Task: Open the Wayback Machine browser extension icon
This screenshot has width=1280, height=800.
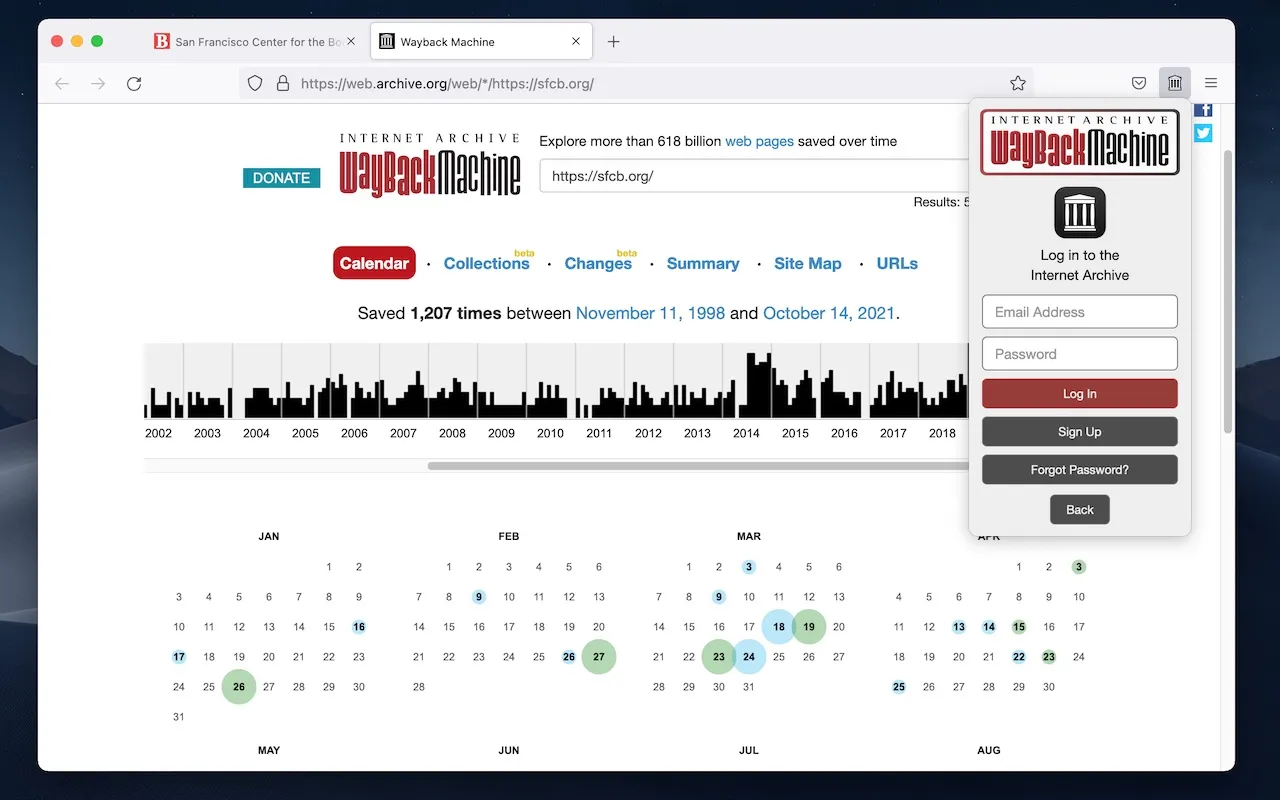Action: (1174, 83)
